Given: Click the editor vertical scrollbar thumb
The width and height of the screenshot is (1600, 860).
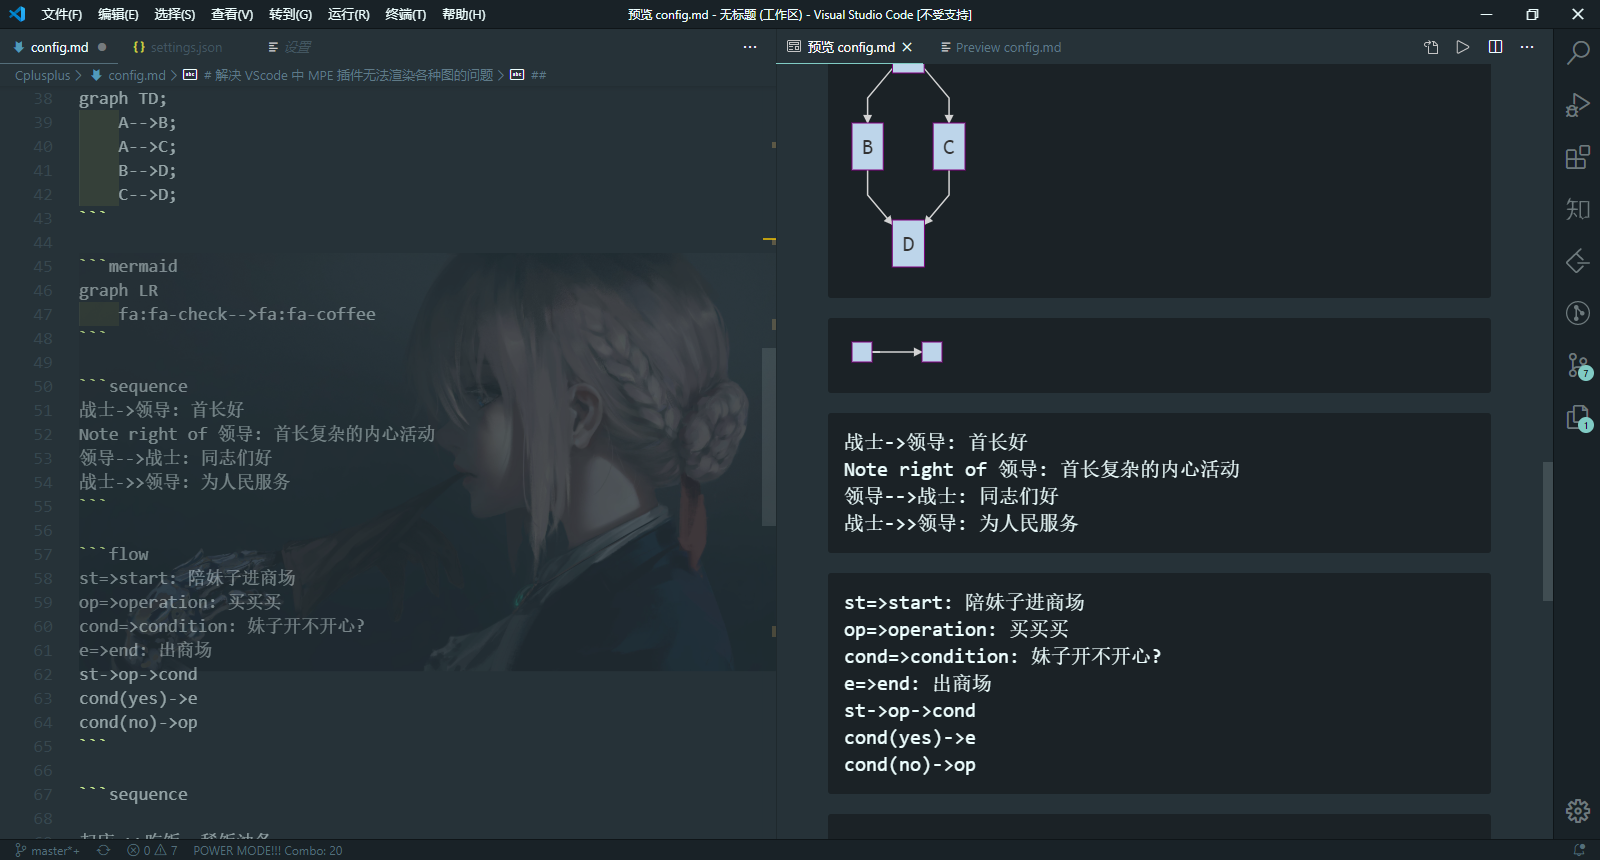Looking at the screenshot, I should (768, 436).
